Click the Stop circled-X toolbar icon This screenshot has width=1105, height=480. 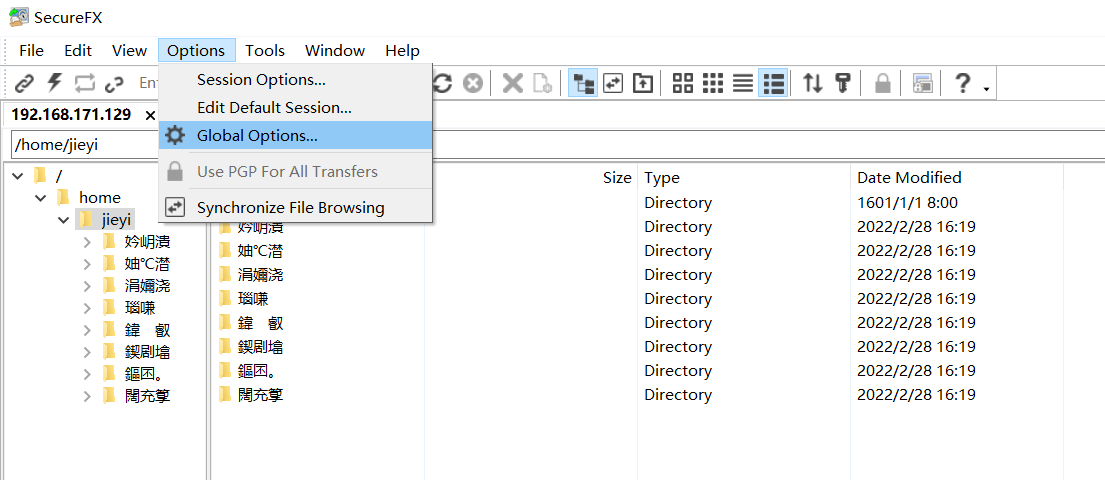pyautogui.click(x=473, y=83)
